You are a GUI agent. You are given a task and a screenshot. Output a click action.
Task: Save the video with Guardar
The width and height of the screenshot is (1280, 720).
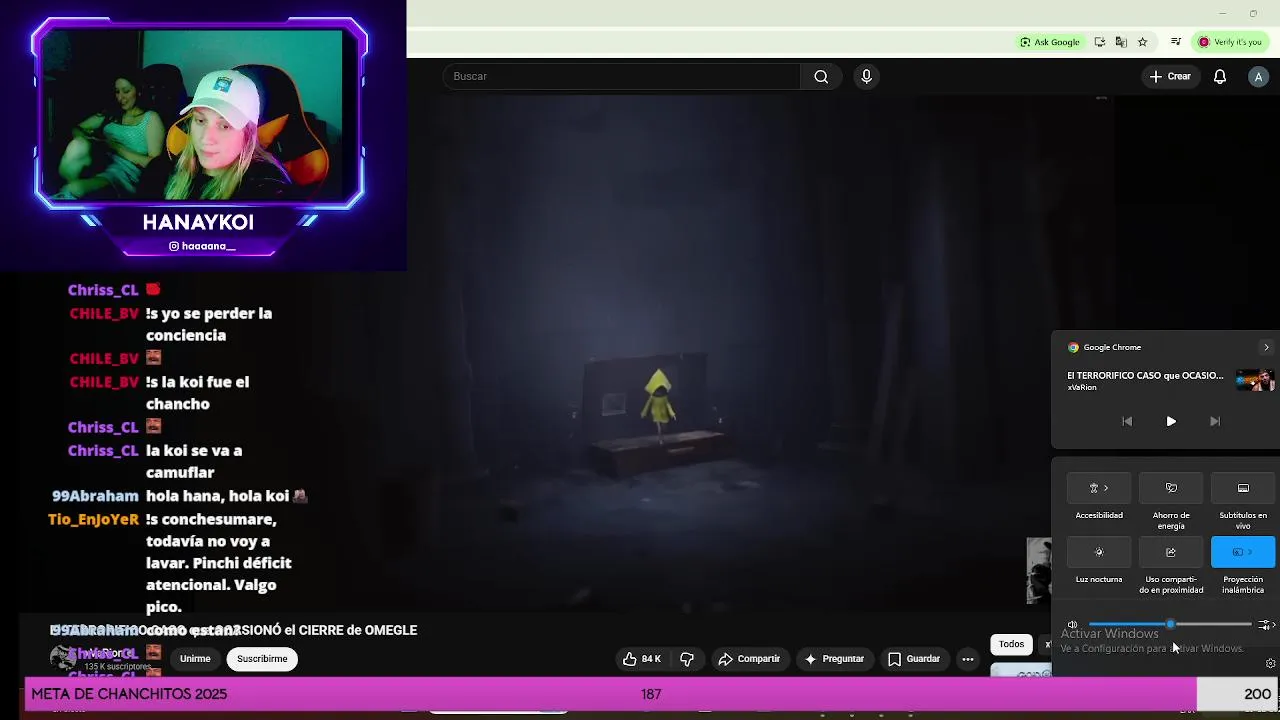point(914,659)
